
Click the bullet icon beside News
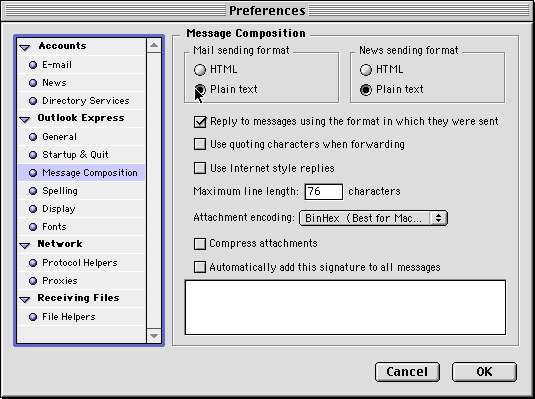pos(33,83)
